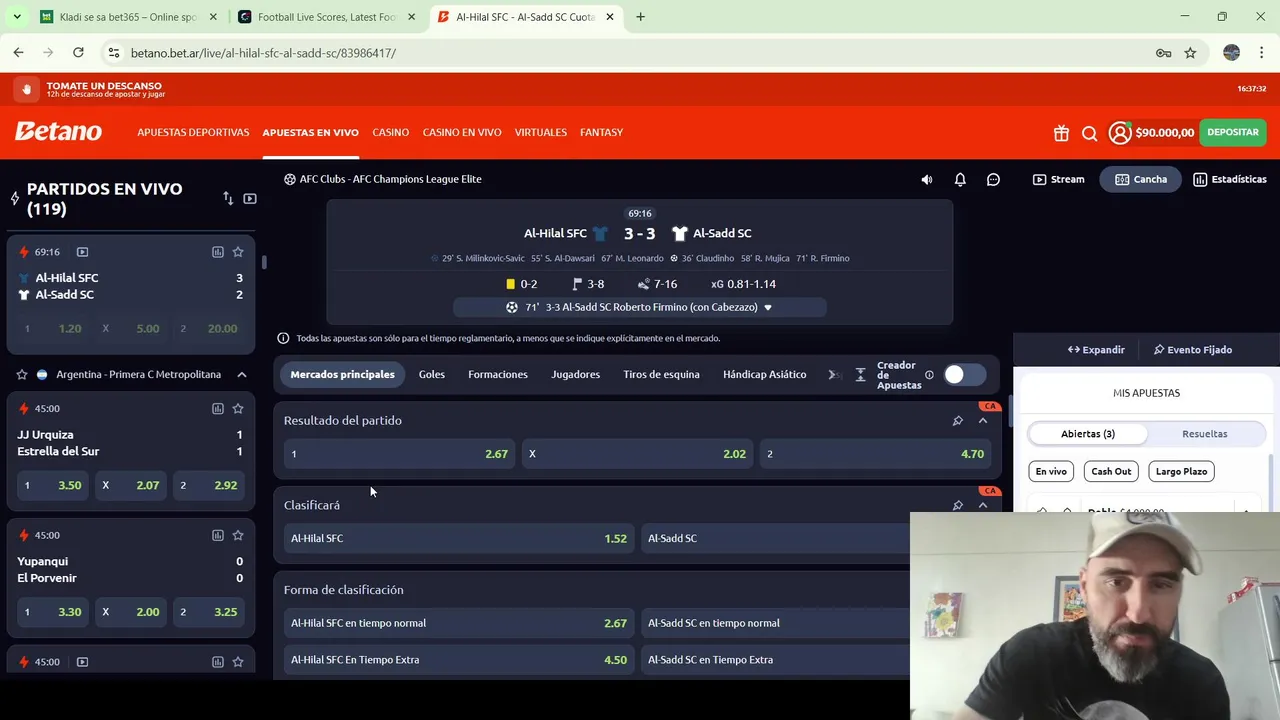1280x720 pixels.
Task: Switch to the Cancha view
Action: (1140, 180)
